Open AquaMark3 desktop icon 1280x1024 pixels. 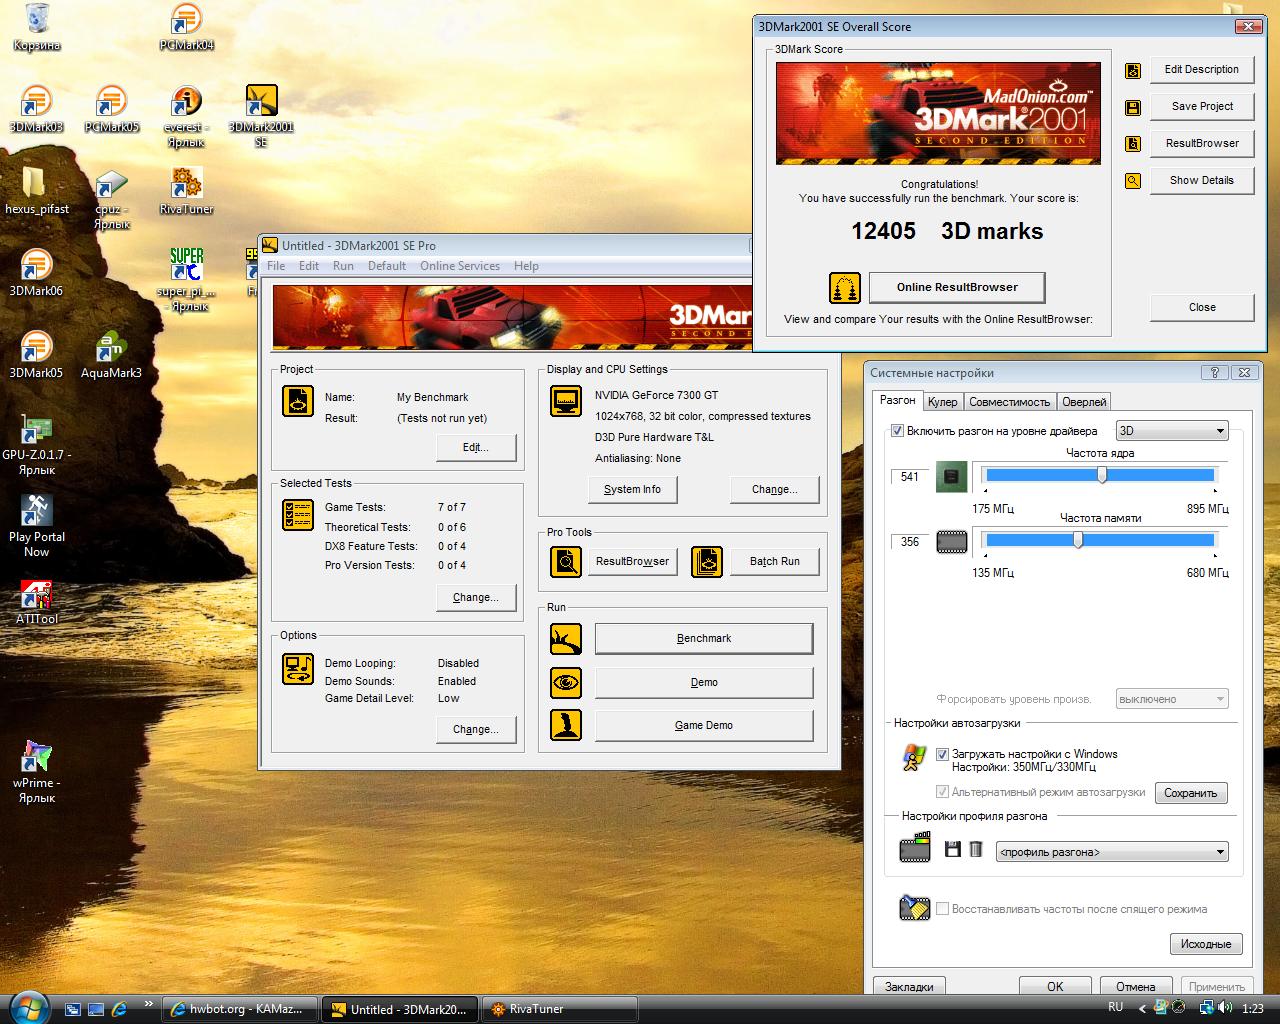(111, 355)
